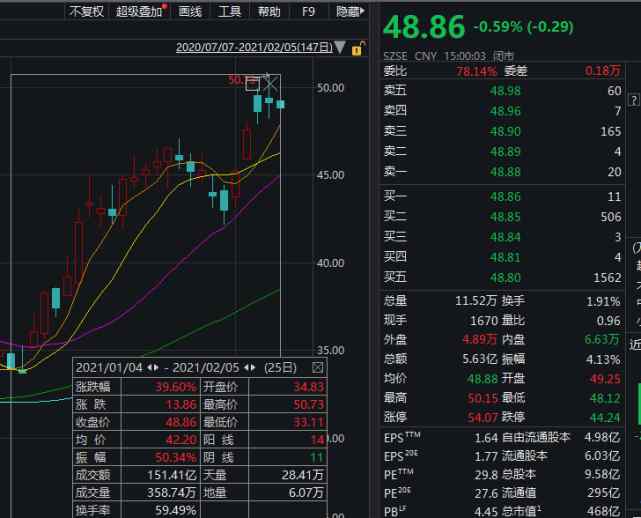This screenshot has width=641, height=518.
Task: Click the 委比 value 78.14%
Action: click(476, 72)
